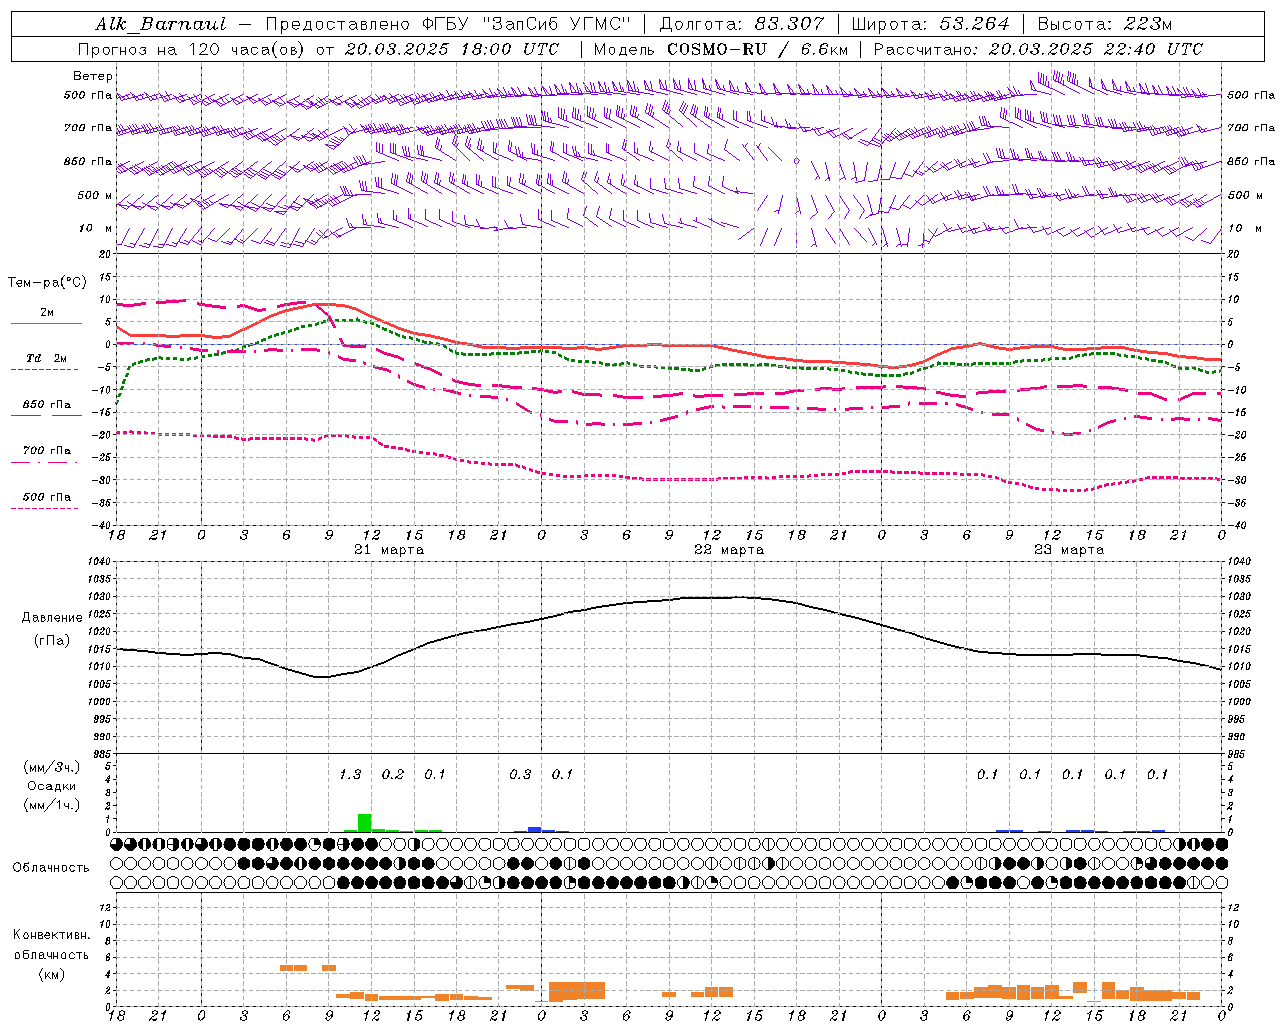
Task: Click the date label 22 марта
Action: (729, 550)
